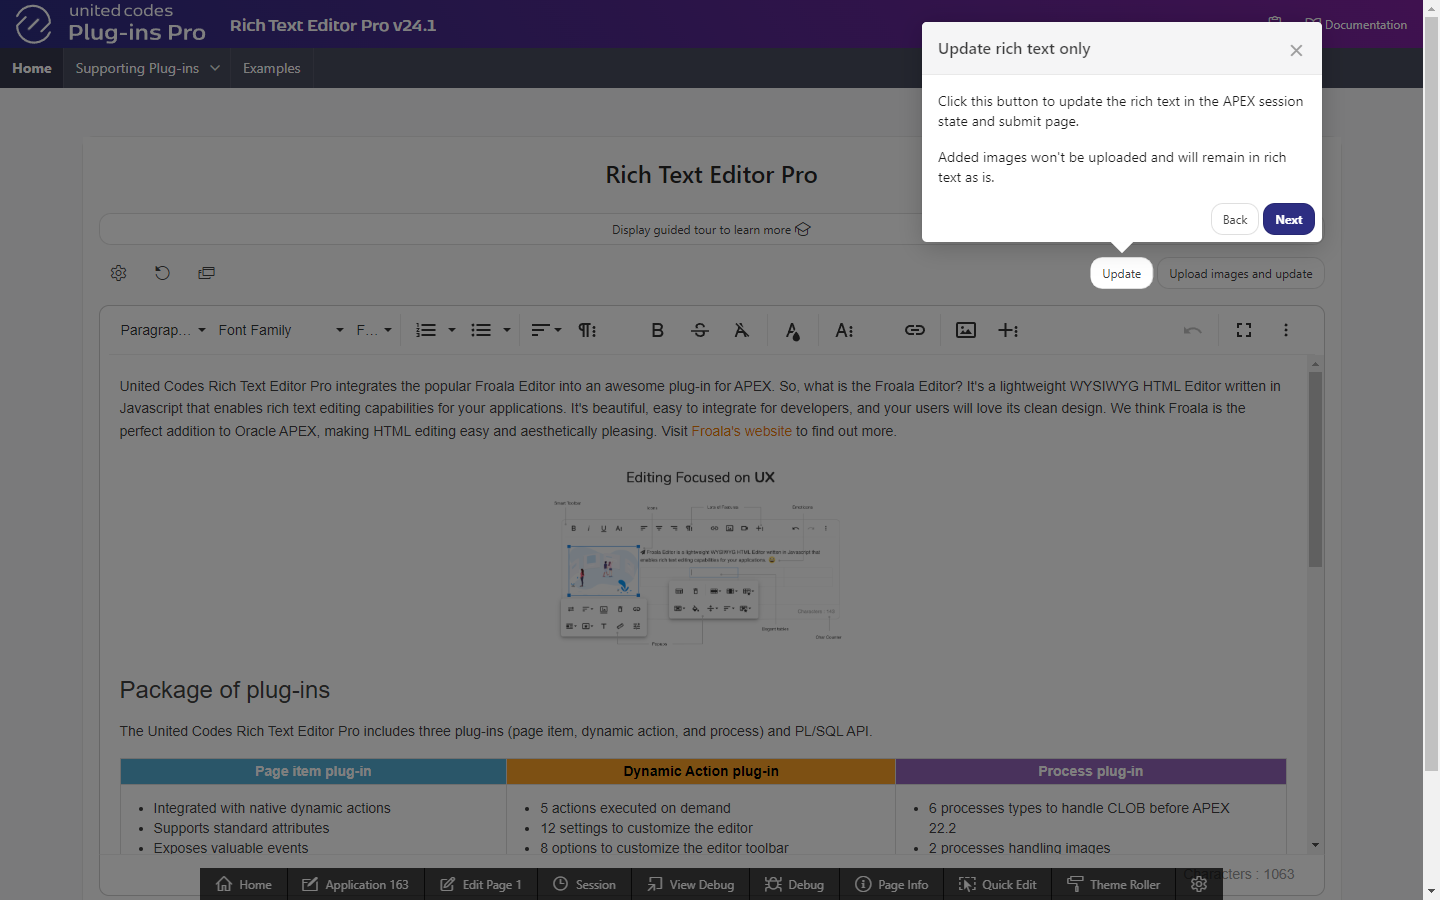Open Session in developer toolbar
Image resolution: width=1440 pixels, height=900 pixels.
click(585, 884)
